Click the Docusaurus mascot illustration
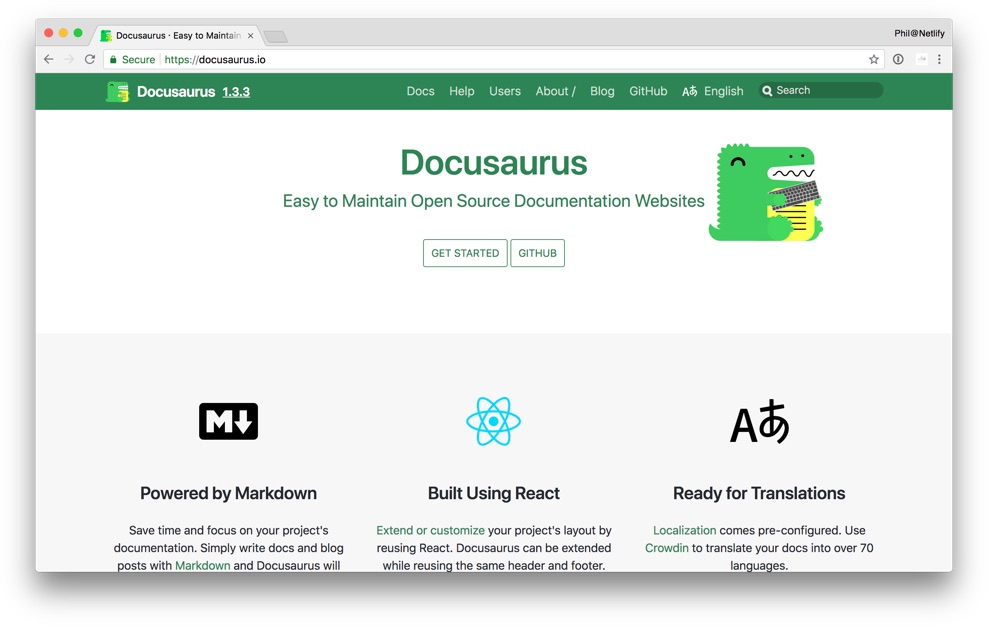This screenshot has height=626, width=988. (x=765, y=192)
